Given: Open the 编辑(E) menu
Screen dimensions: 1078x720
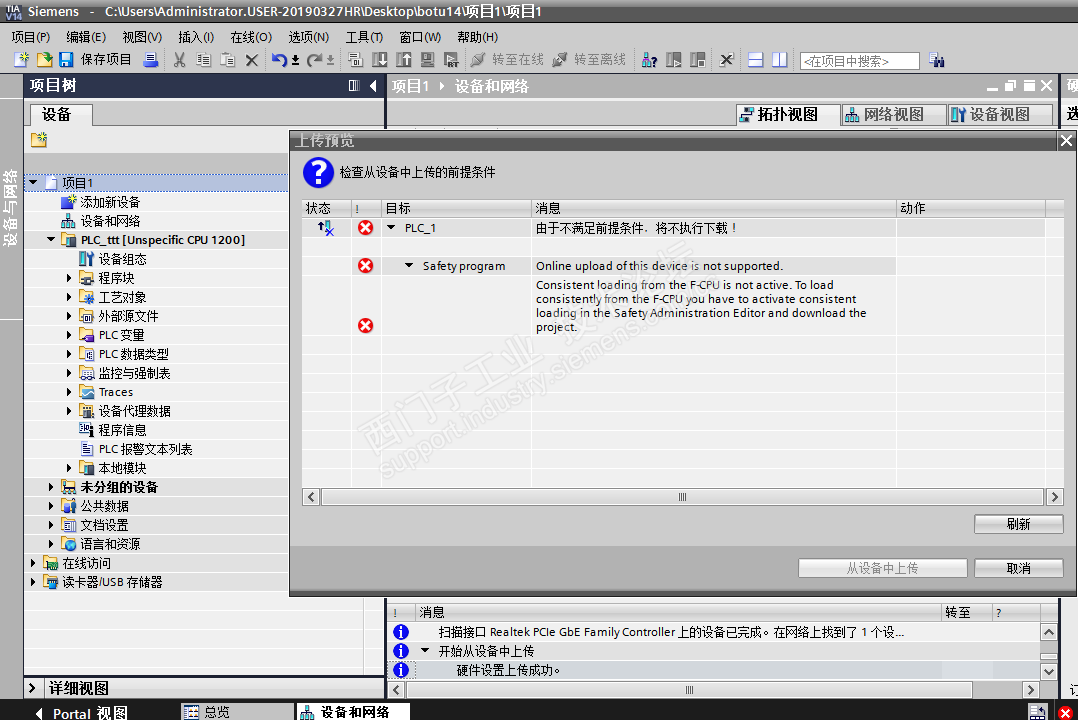Looking at the screenshot, I should 86,37.
